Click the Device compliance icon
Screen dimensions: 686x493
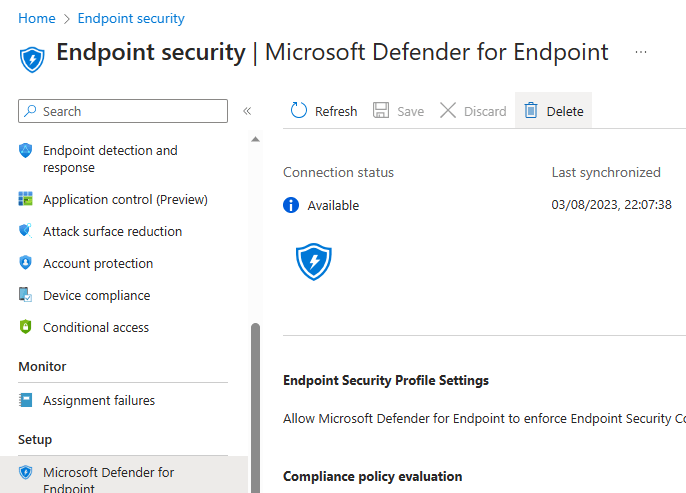click(26, 295)
